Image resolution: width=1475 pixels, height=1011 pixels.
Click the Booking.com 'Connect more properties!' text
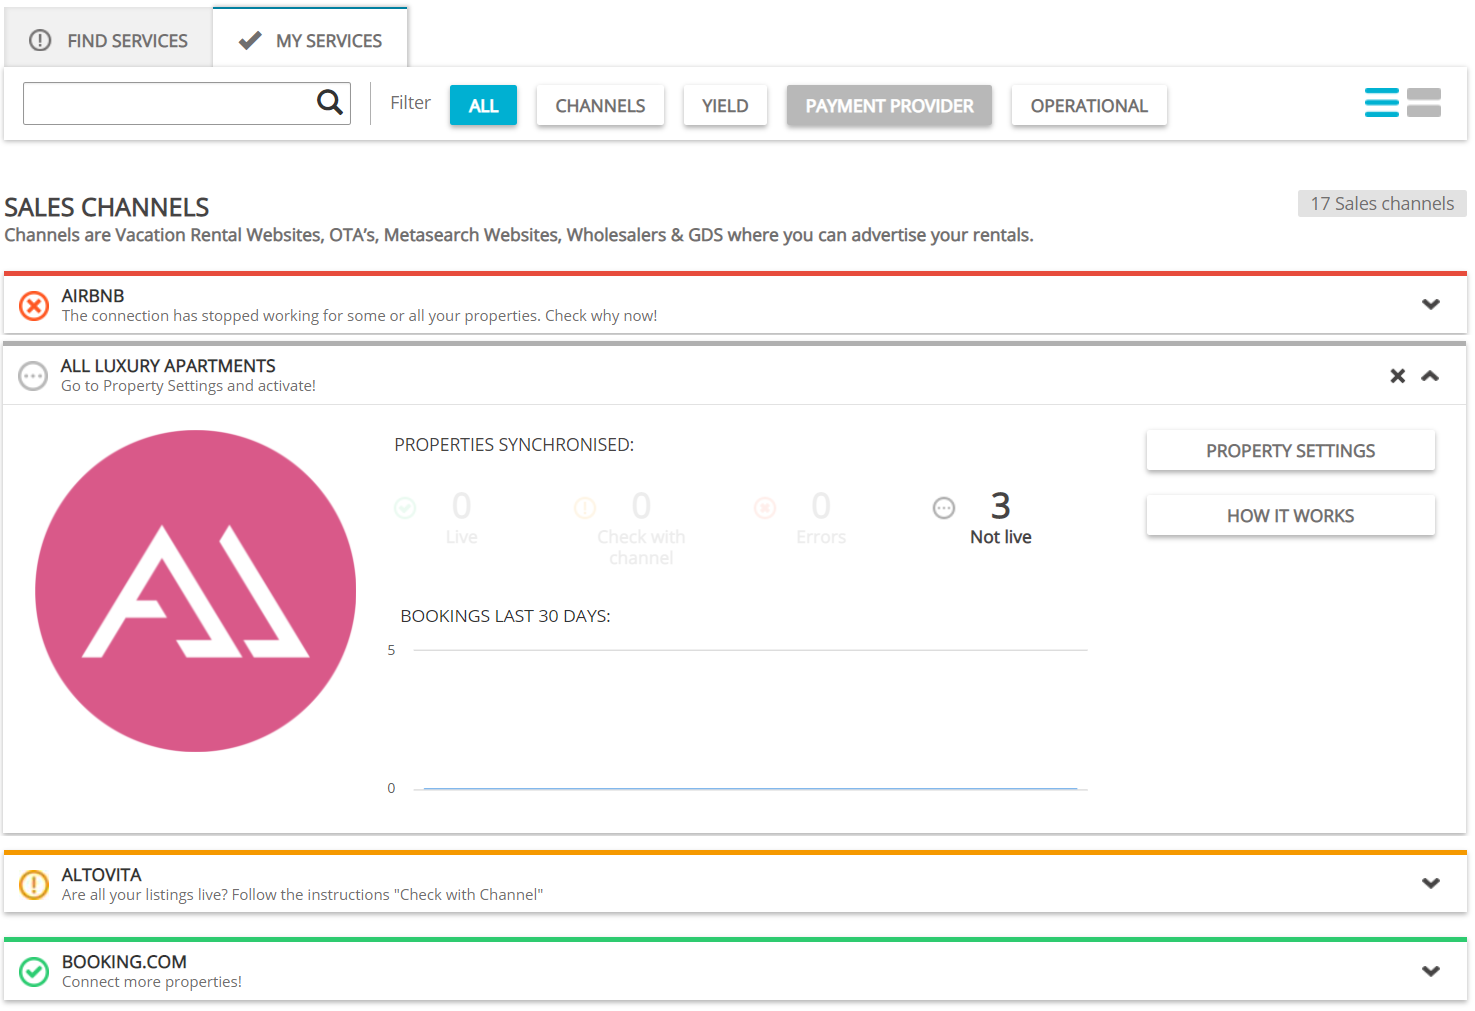pyautogui.click(x=152, y=982)
